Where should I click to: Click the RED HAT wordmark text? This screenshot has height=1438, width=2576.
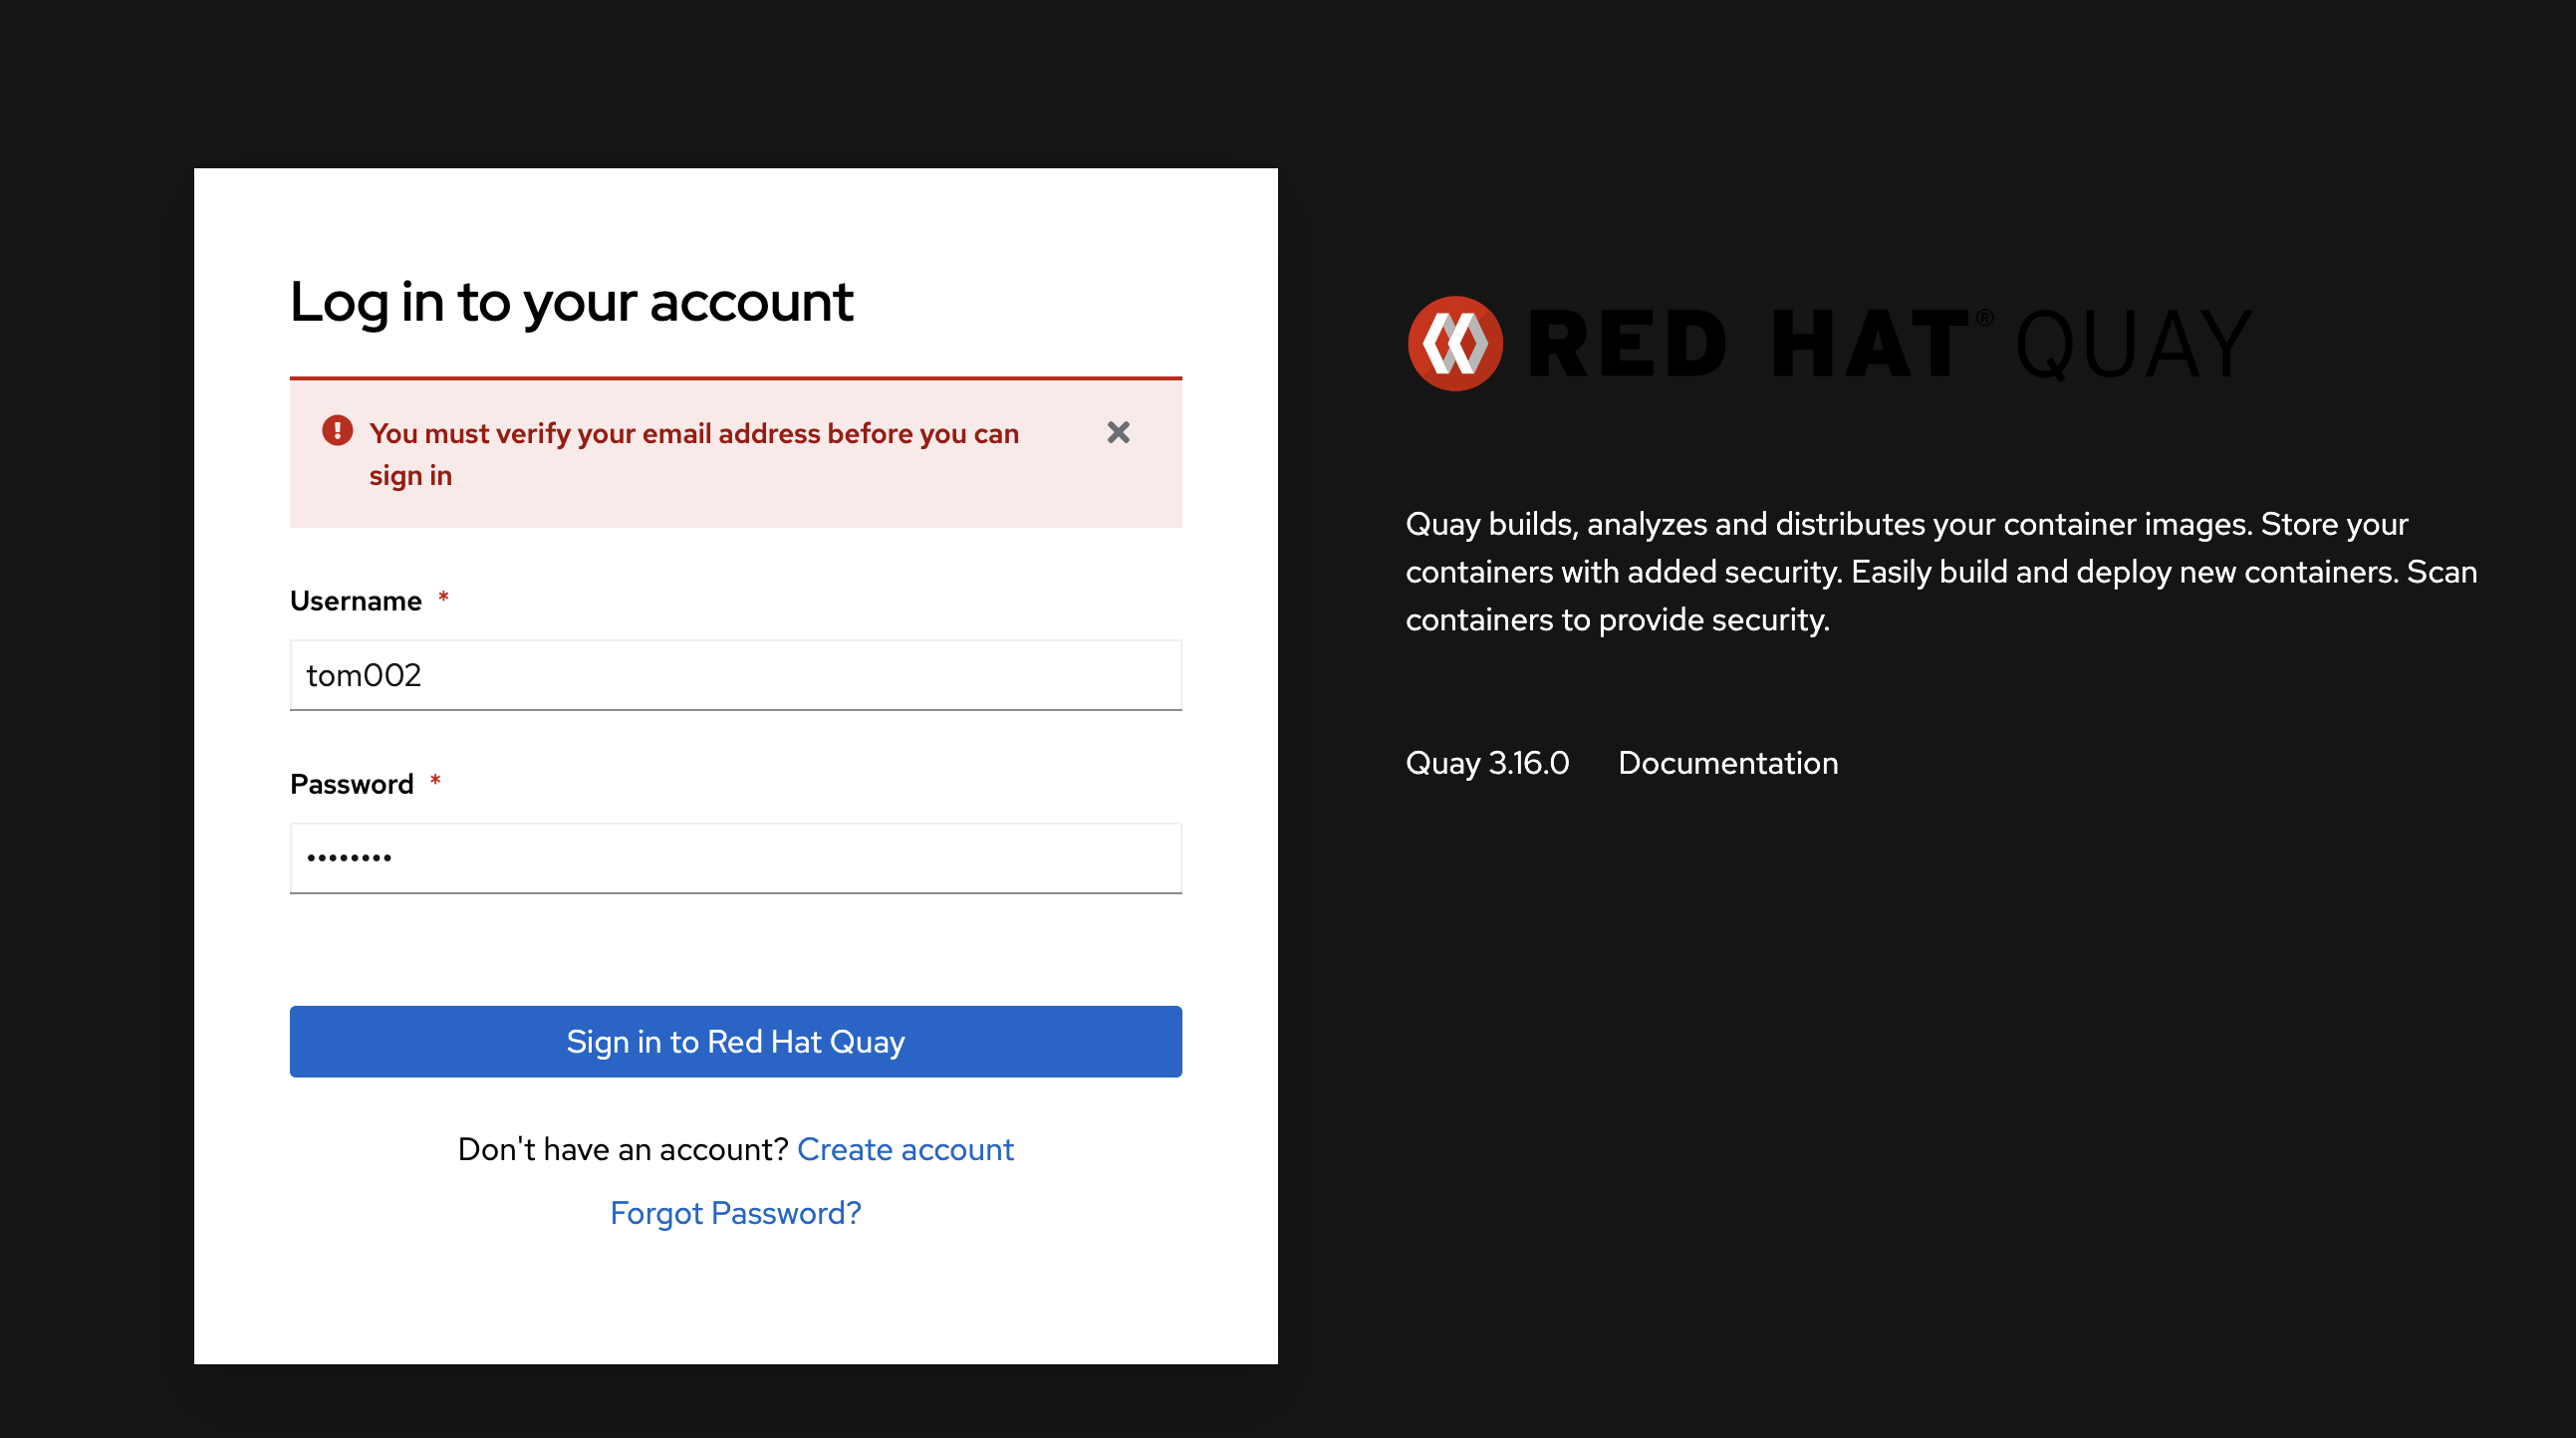click(x=1745, y=345)
